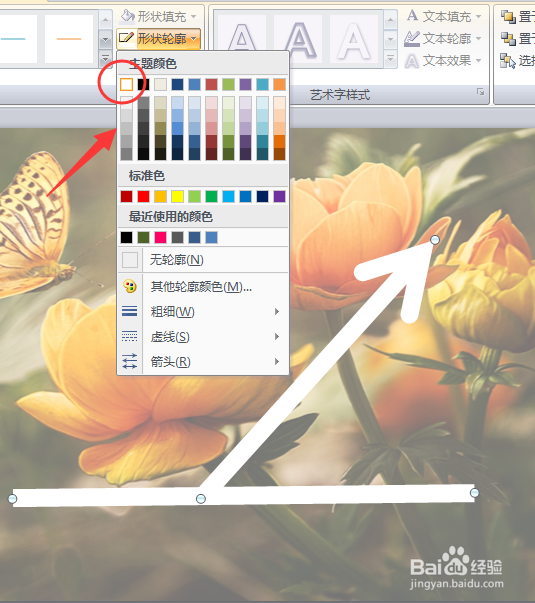Expand the WordArt styles gallery more button
This screenshot has width=535, height=603.
click(390, 59)
